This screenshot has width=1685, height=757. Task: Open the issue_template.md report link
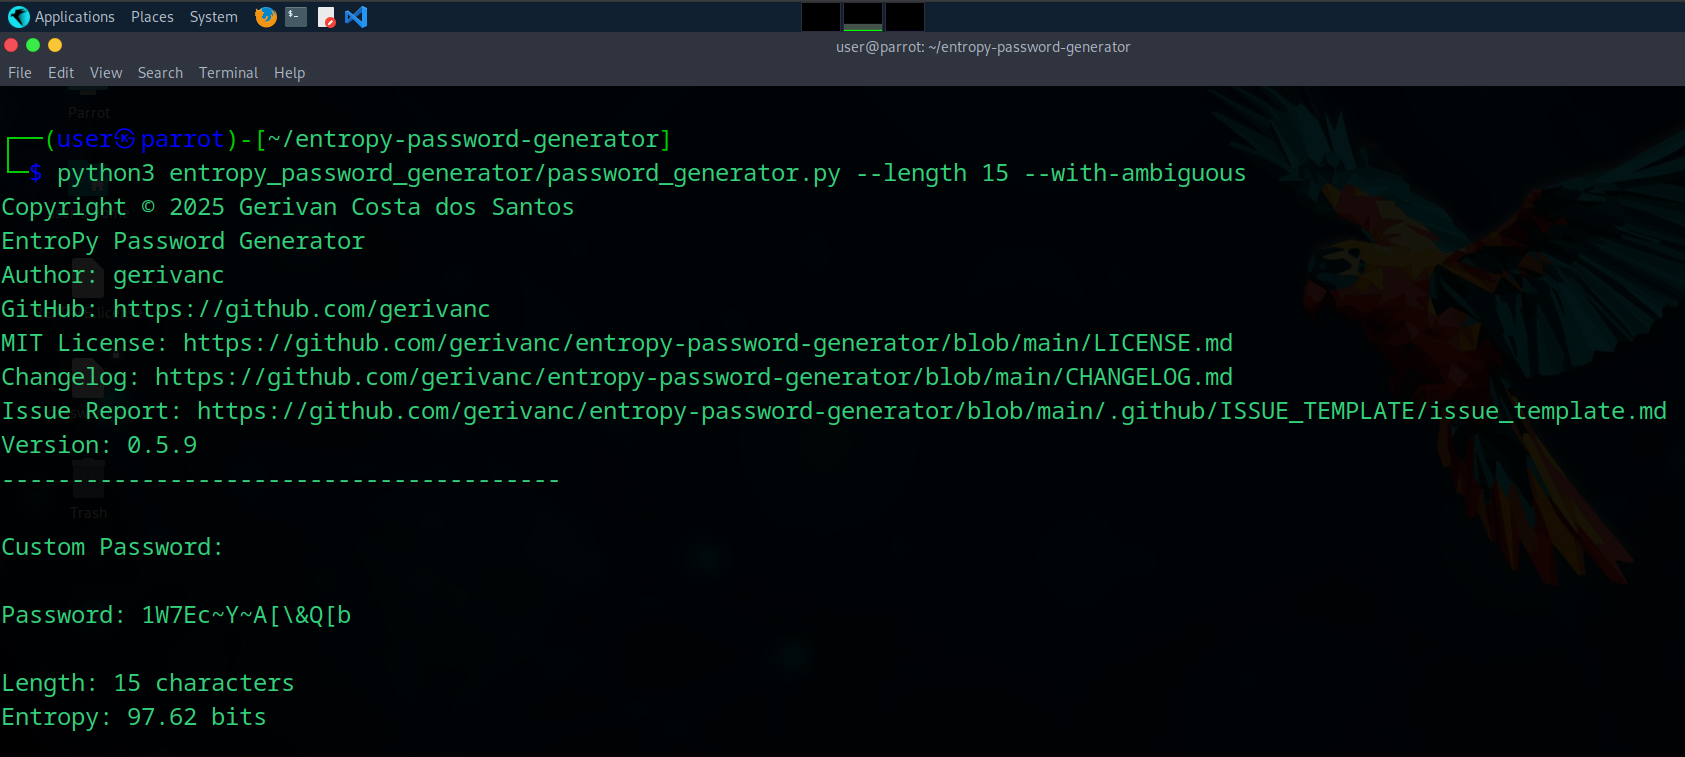930,410
